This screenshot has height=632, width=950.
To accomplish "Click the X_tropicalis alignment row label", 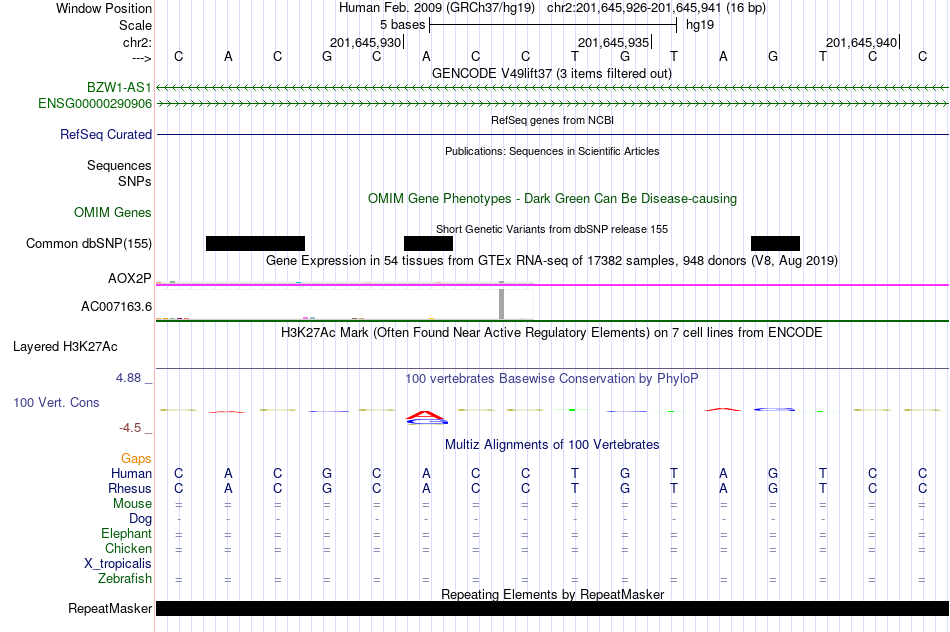I will click(118, 564).
